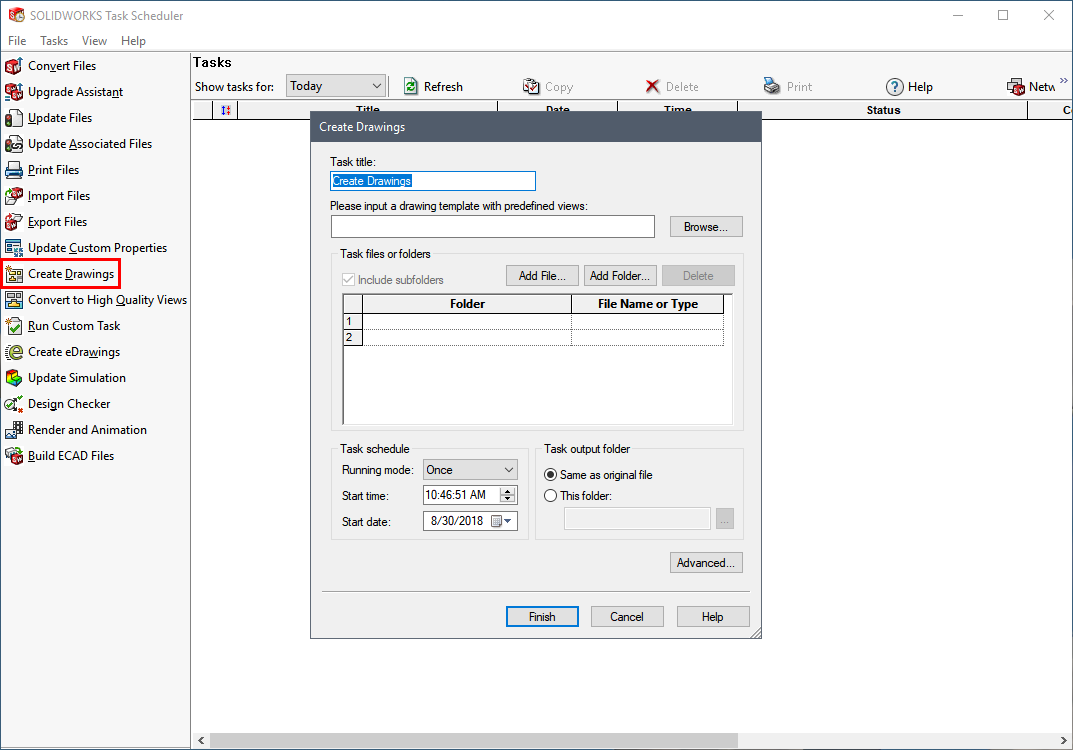The width and height of the screenshot is (1073, 750).
Task: Choose Update Associated Files icon
Action: tap(14, 144)
